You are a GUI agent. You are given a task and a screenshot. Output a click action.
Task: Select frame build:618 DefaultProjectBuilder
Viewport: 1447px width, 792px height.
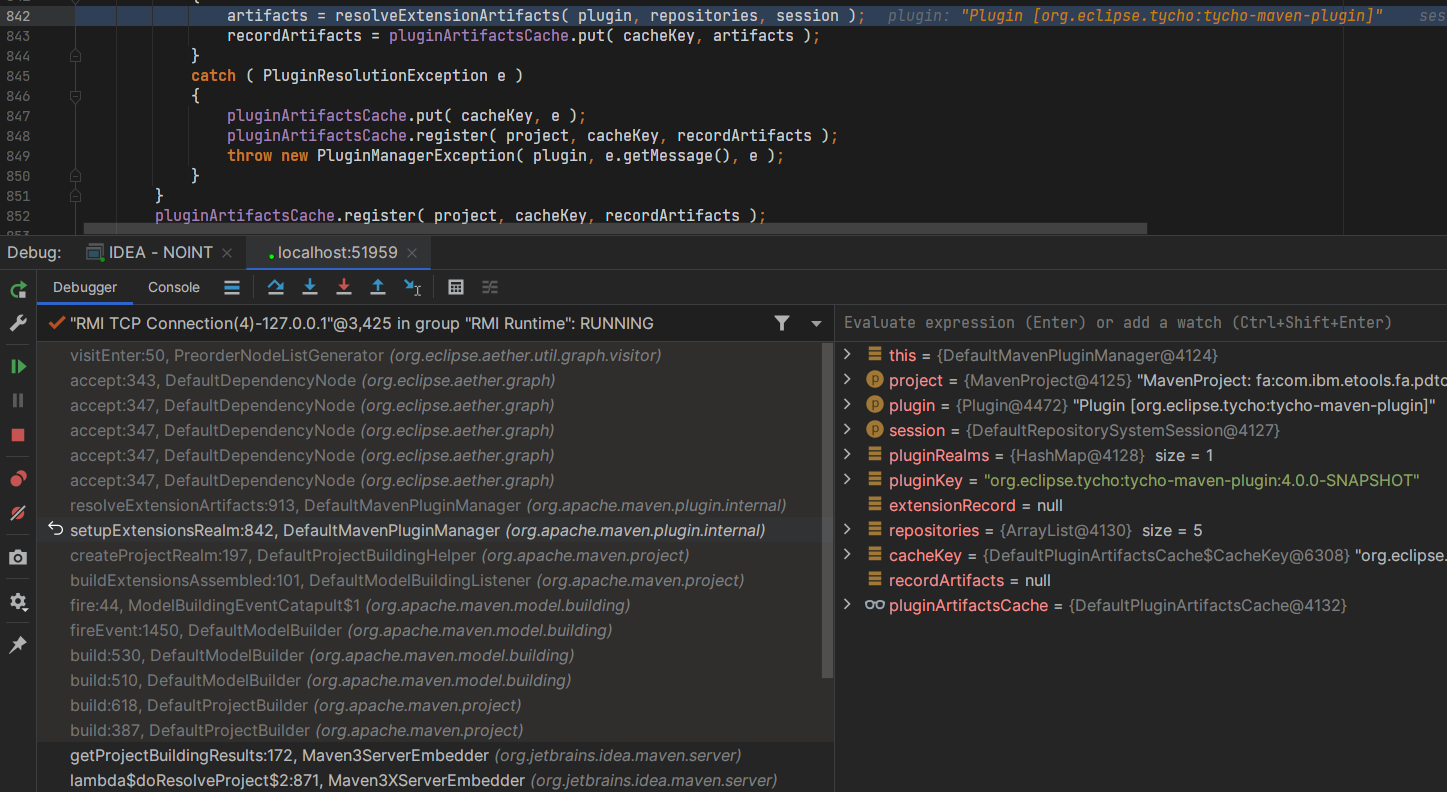[430, 705]
